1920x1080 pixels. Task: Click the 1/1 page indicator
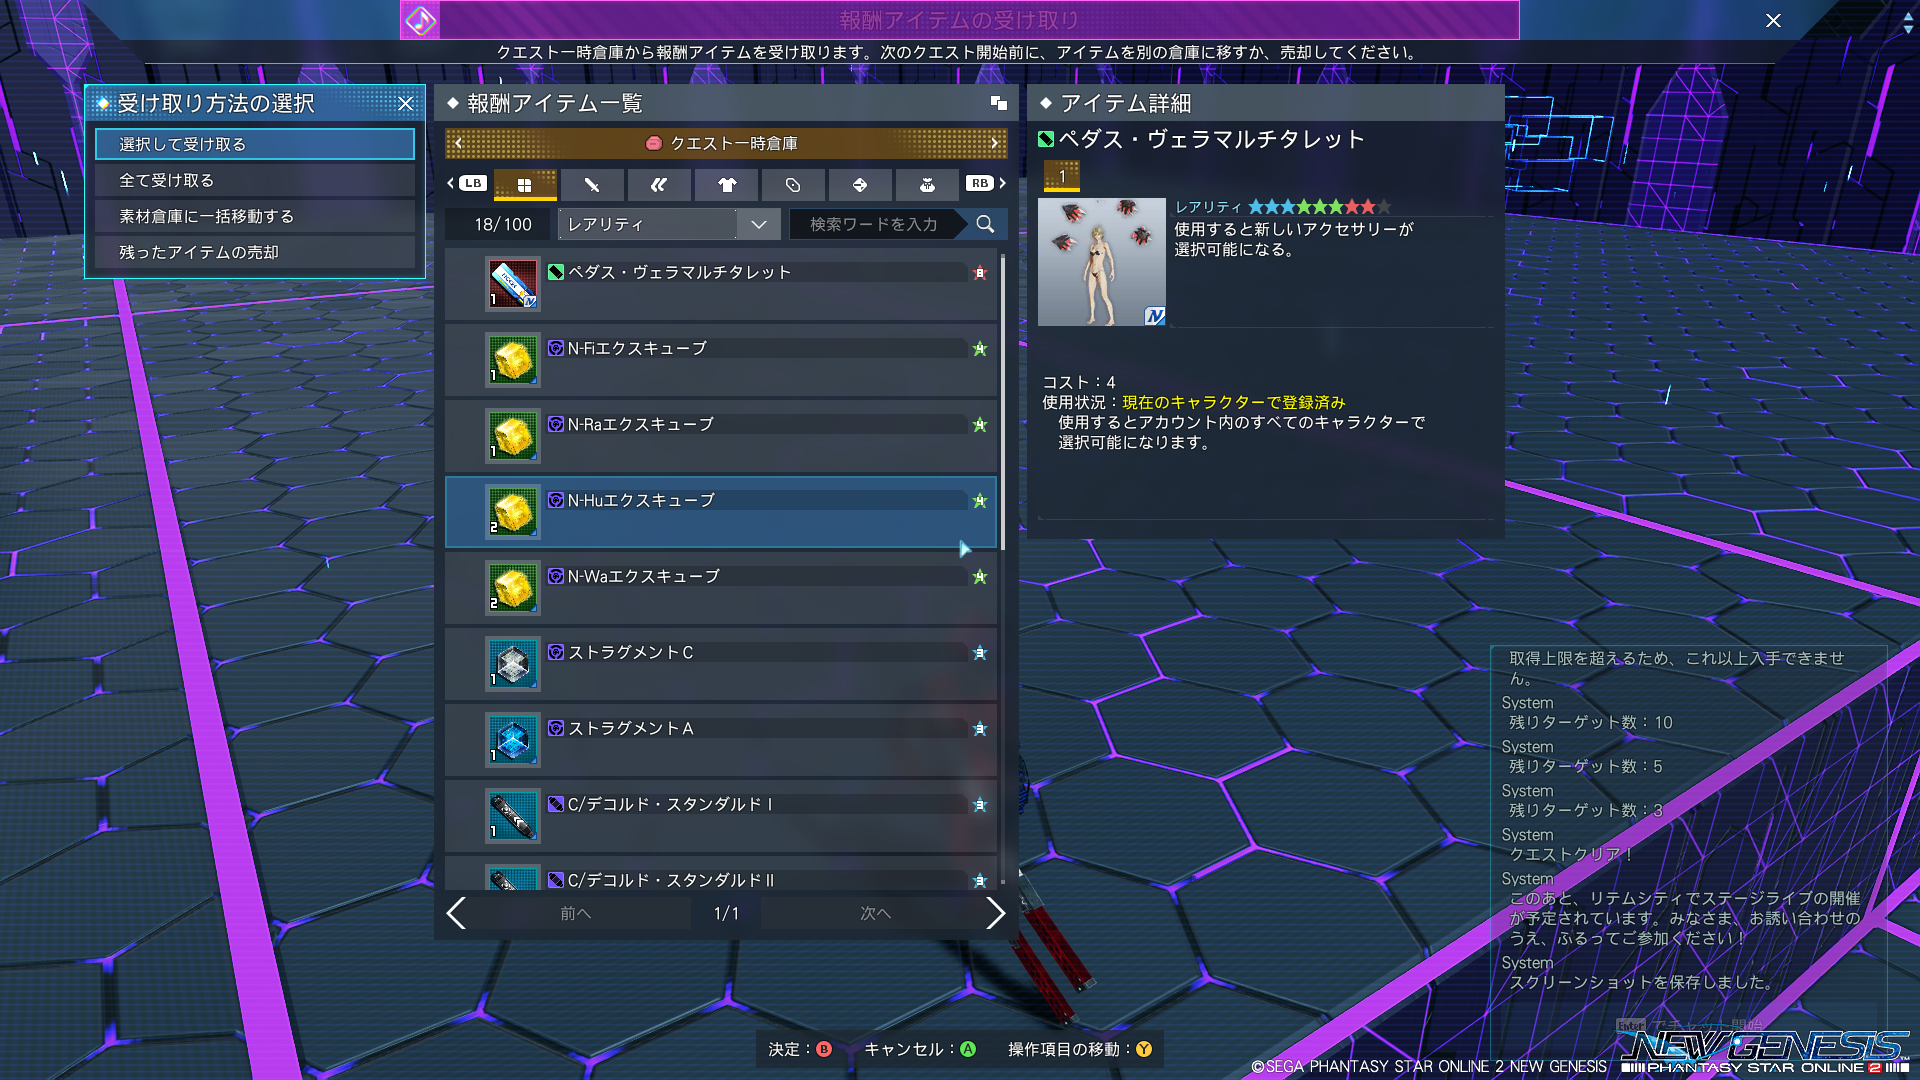tap(727, 913)
